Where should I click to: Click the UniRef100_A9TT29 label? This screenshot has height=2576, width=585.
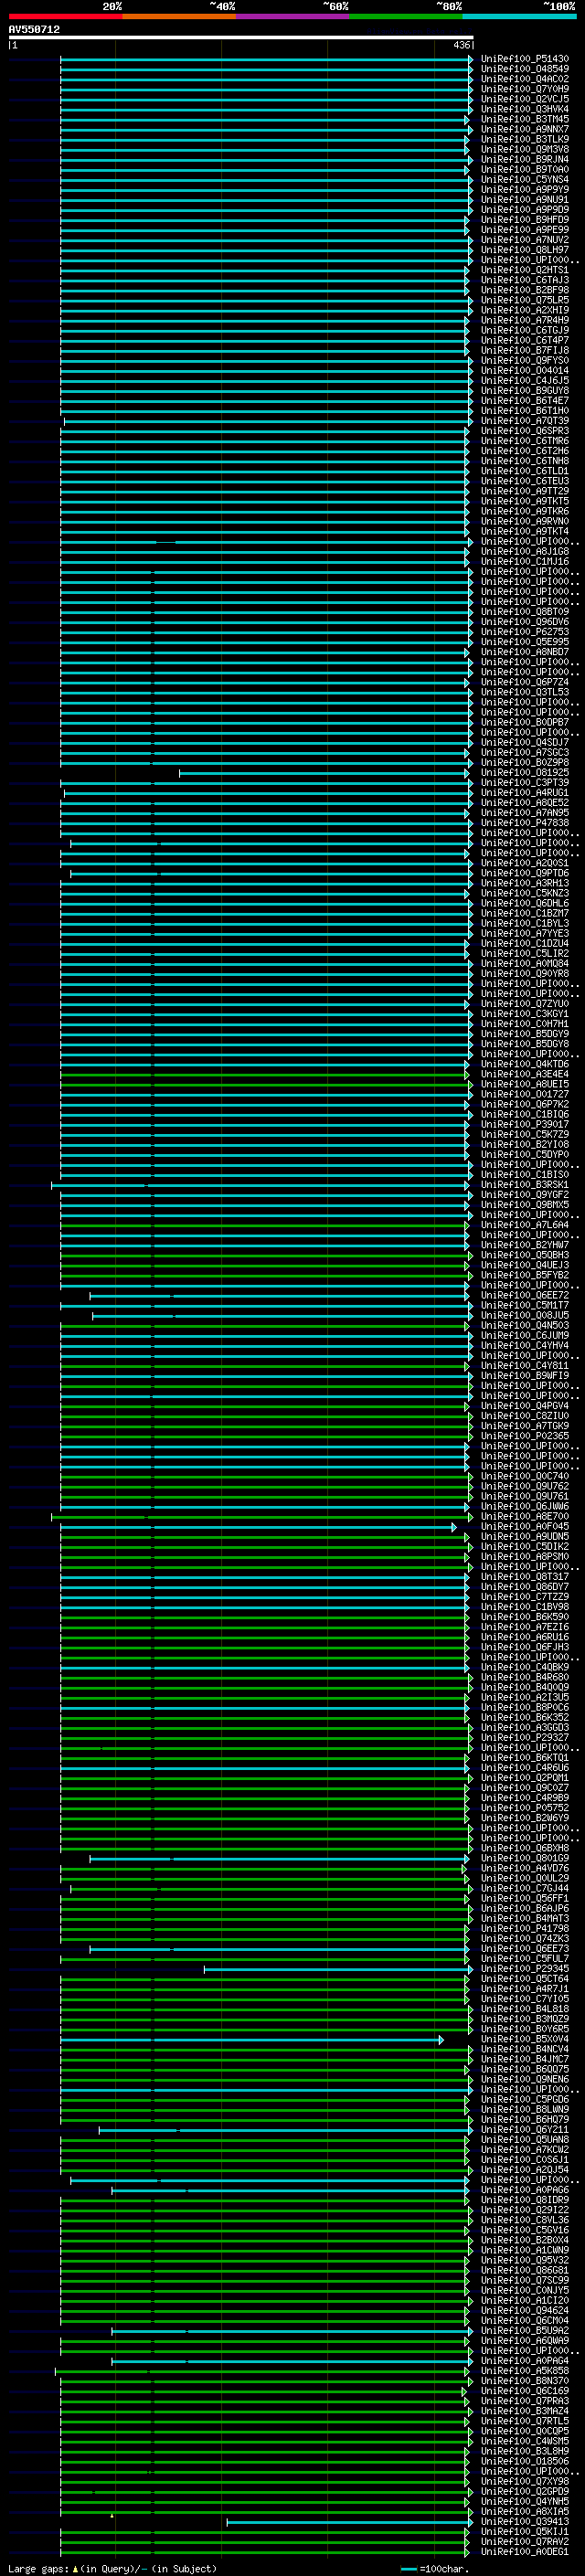point(524,491)
